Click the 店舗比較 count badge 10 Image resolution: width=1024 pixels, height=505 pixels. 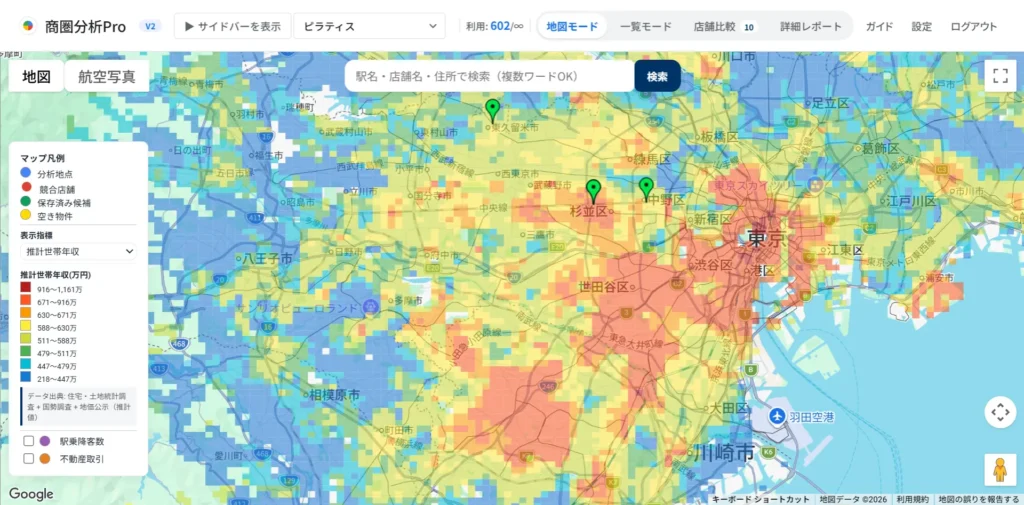[749, 27]
